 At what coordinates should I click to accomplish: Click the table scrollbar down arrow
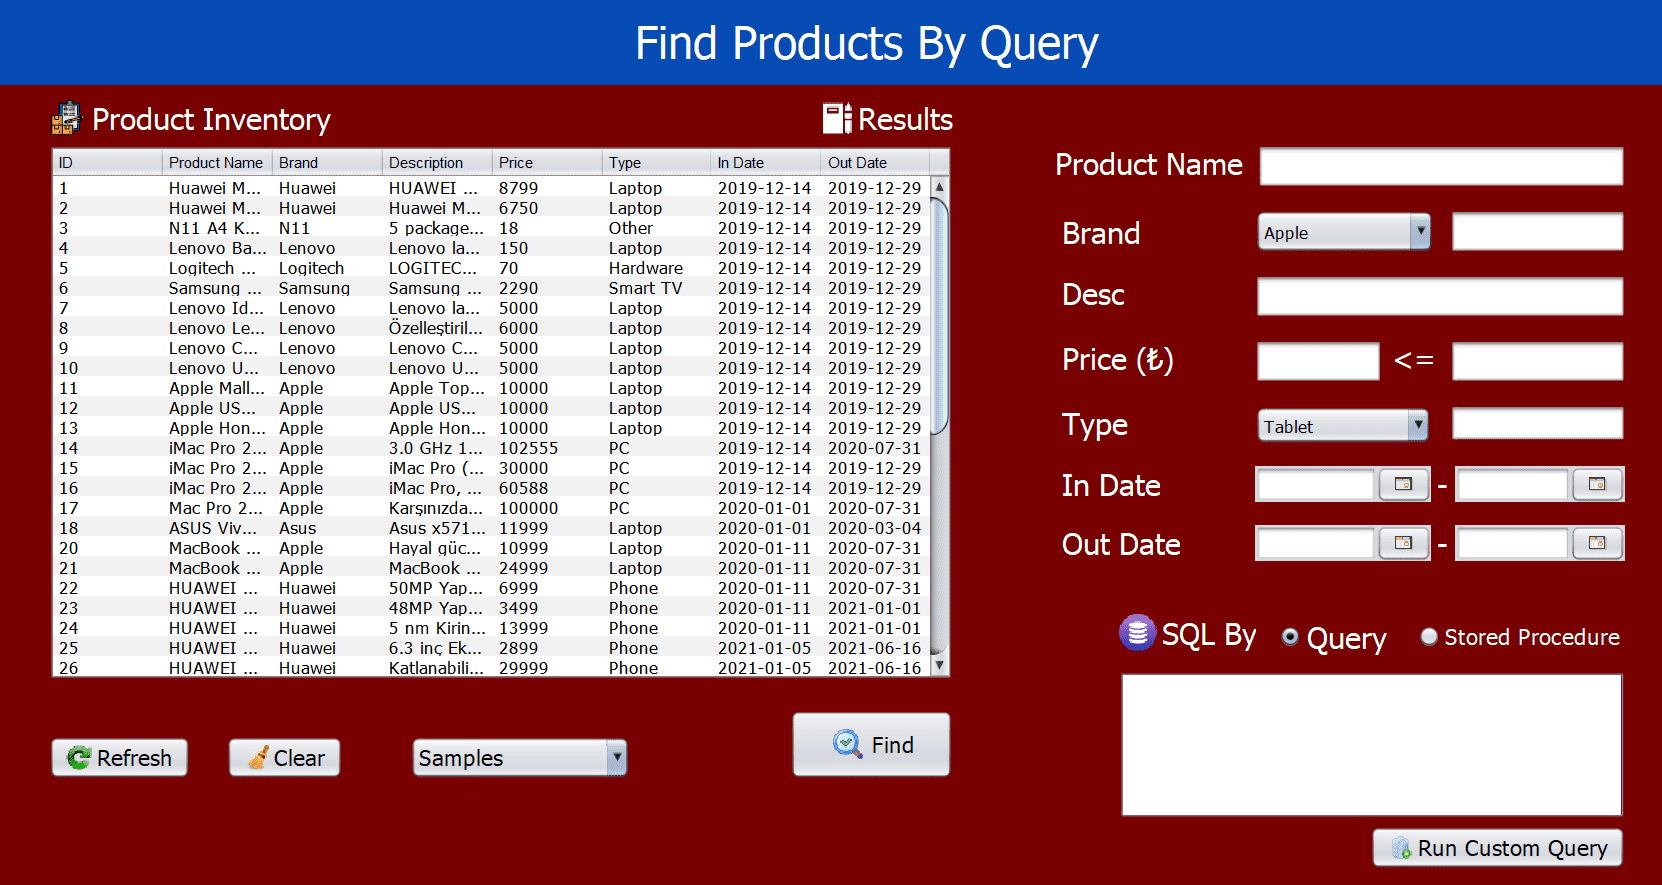coord(939,665)
